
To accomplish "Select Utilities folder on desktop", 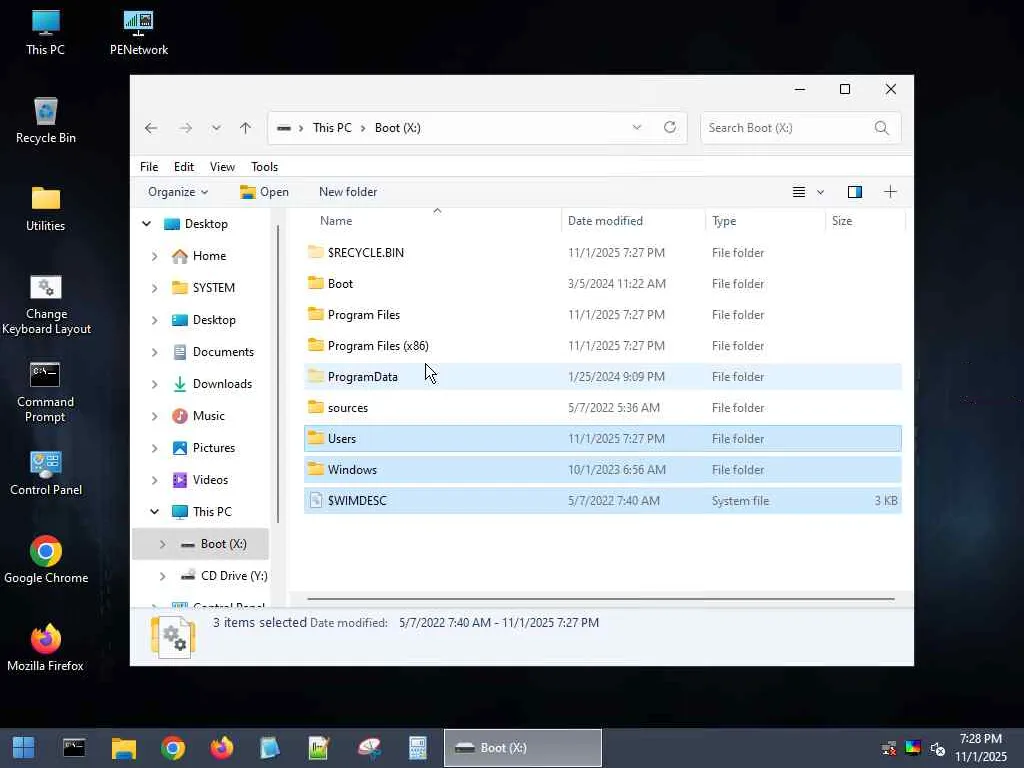I will [x=46, y=209].
